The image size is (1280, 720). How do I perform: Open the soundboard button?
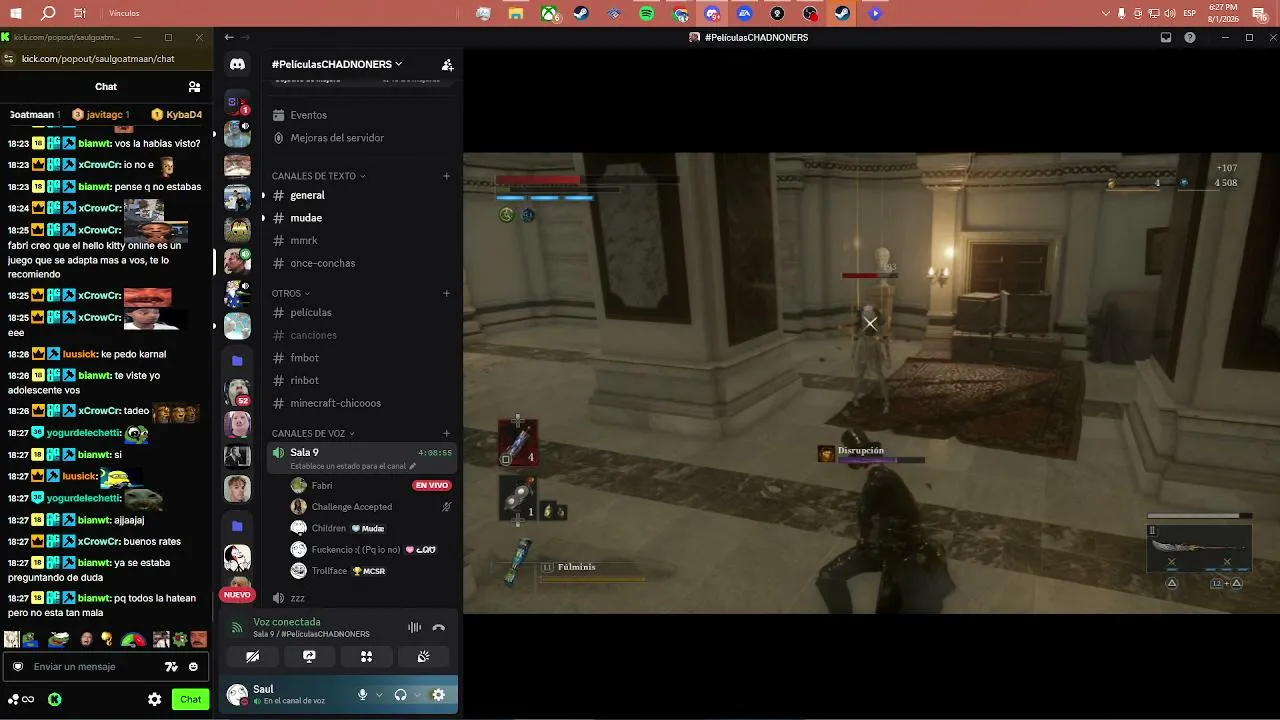423,656
